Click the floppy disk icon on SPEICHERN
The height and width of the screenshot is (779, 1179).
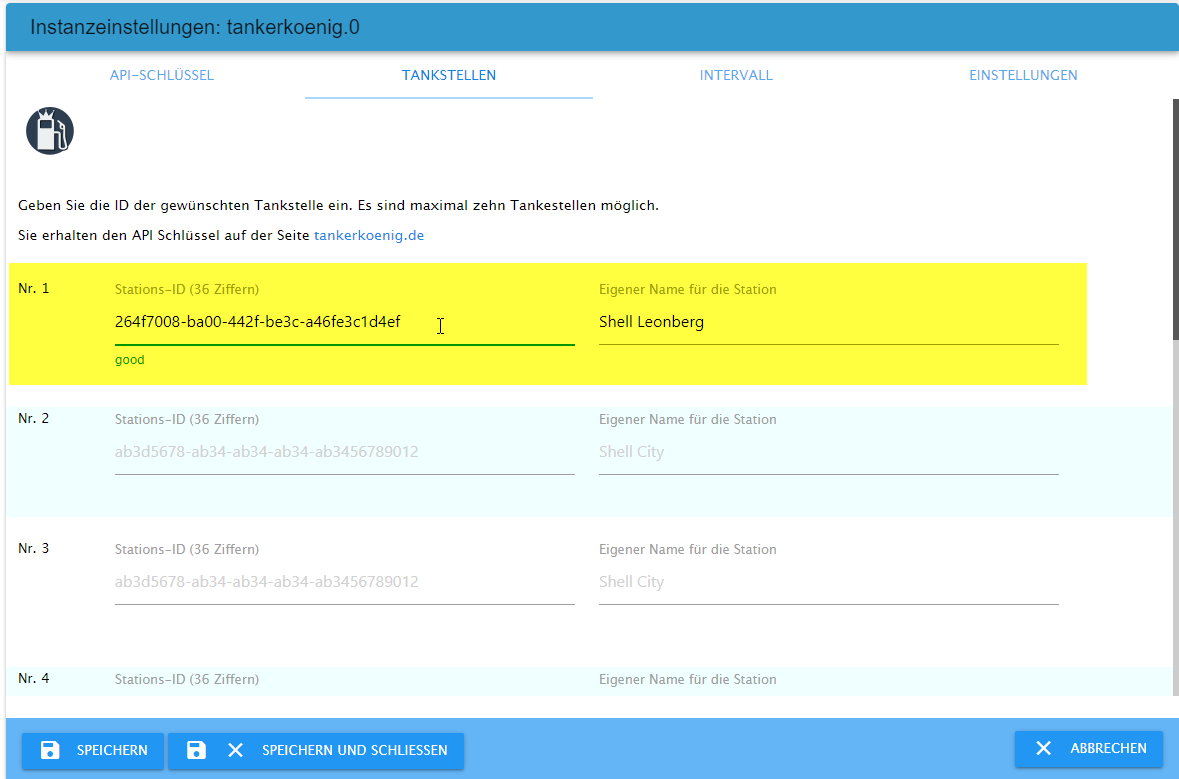tap(47, 750)
